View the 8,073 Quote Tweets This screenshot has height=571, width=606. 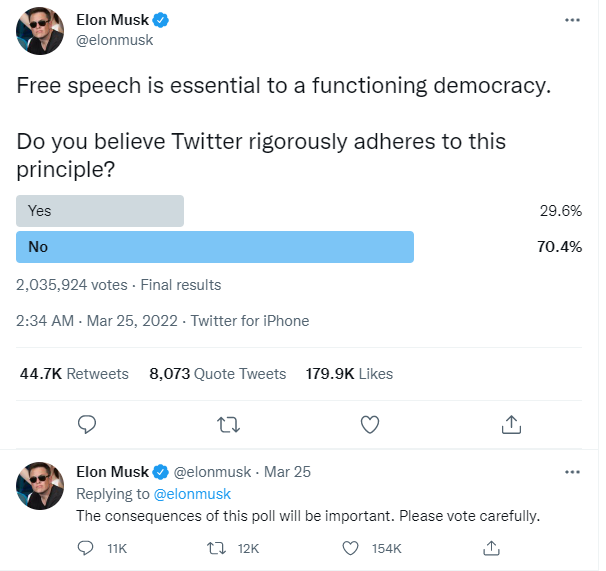217,374
